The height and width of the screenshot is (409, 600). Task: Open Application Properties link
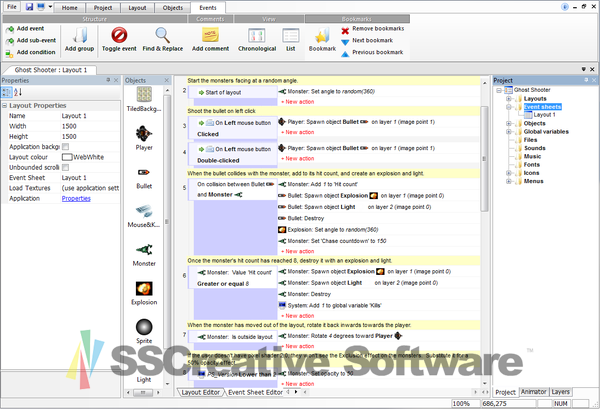[76, 199]
